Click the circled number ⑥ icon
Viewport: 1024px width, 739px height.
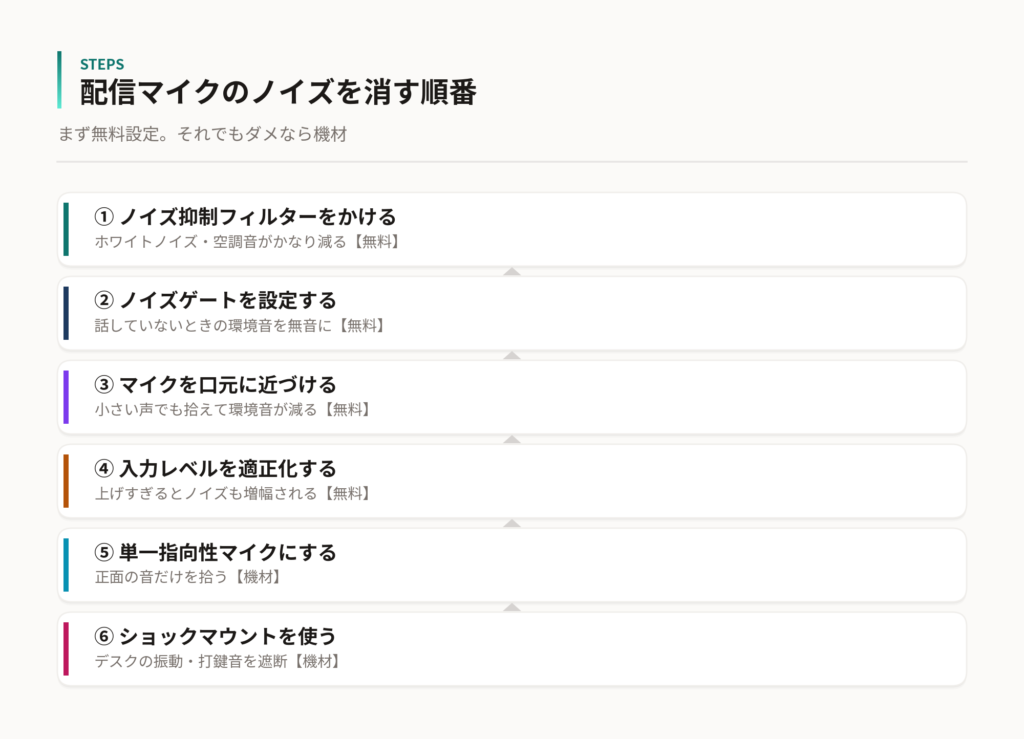[x=104, y=637]
